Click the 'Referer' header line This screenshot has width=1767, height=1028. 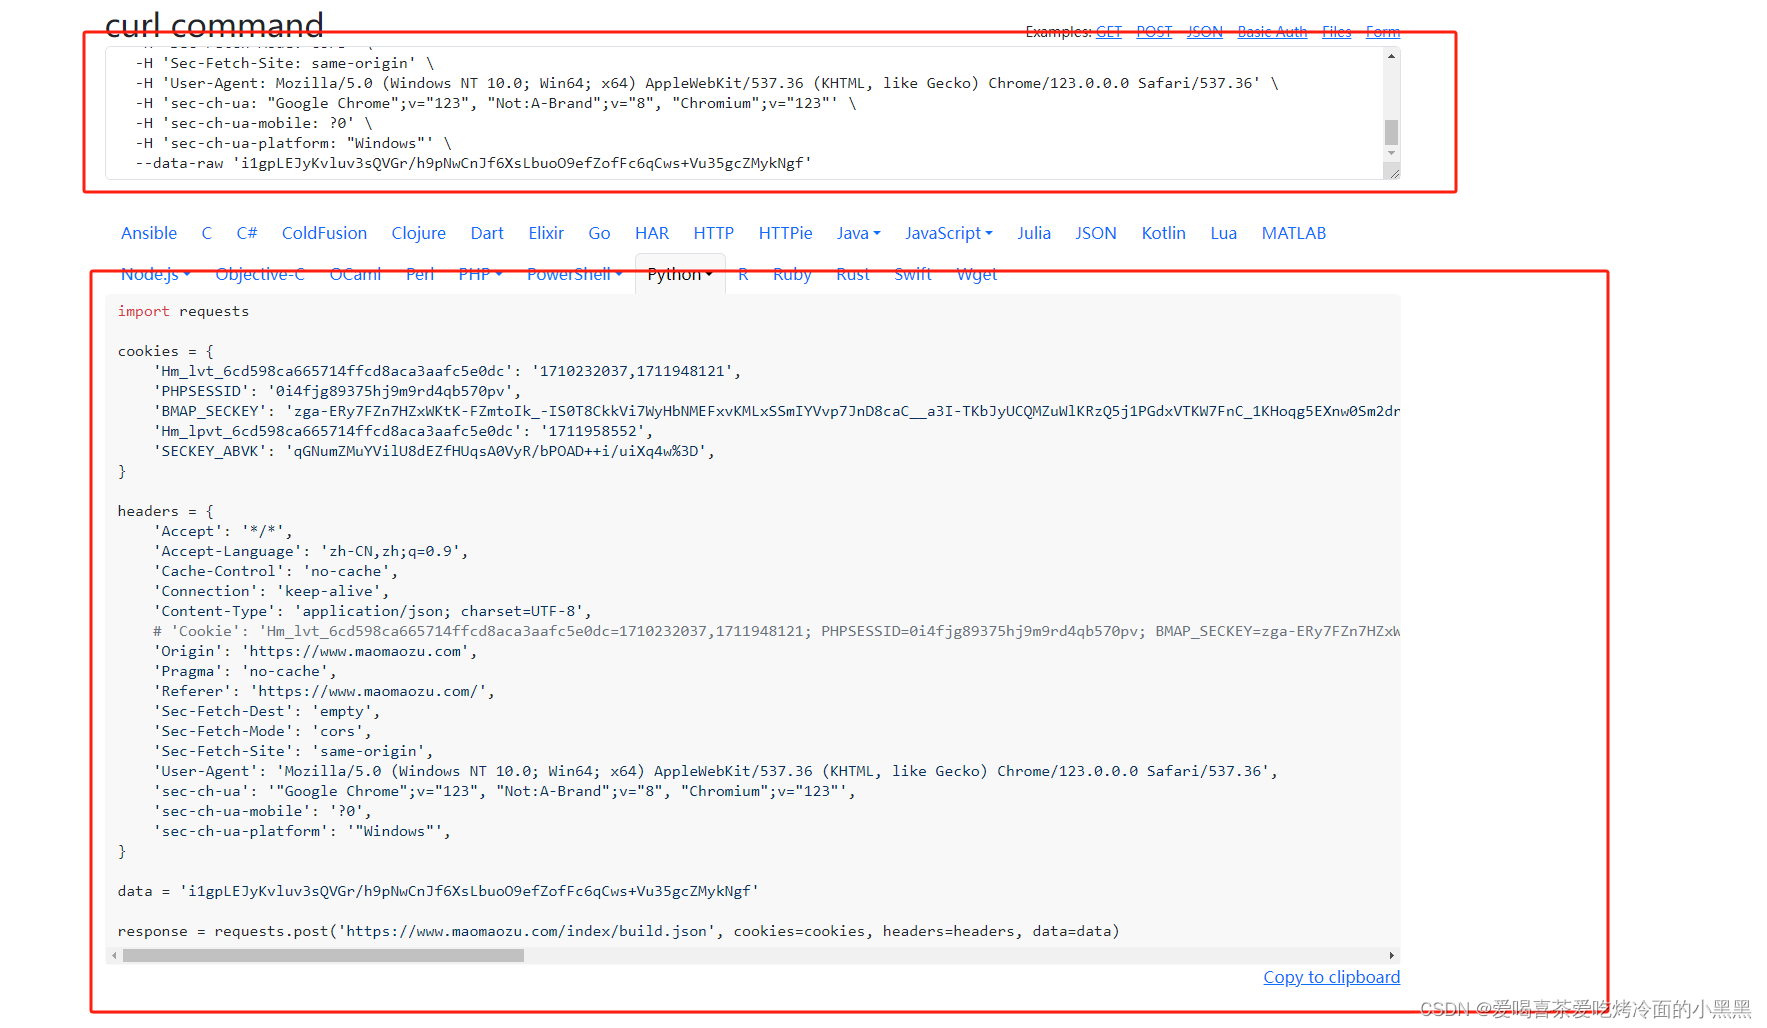coord(324,691)
